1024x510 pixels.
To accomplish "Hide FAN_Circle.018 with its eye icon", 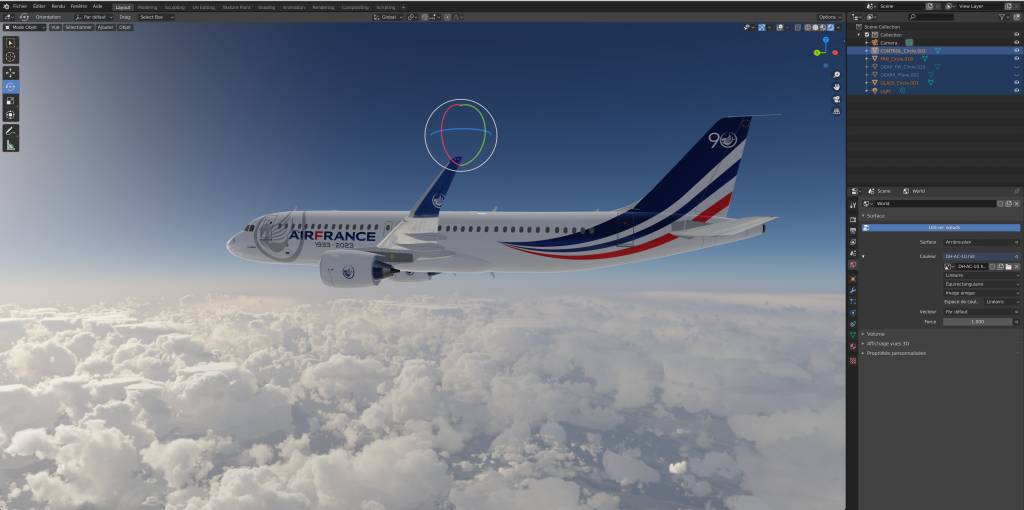I will pos(1016,59).
